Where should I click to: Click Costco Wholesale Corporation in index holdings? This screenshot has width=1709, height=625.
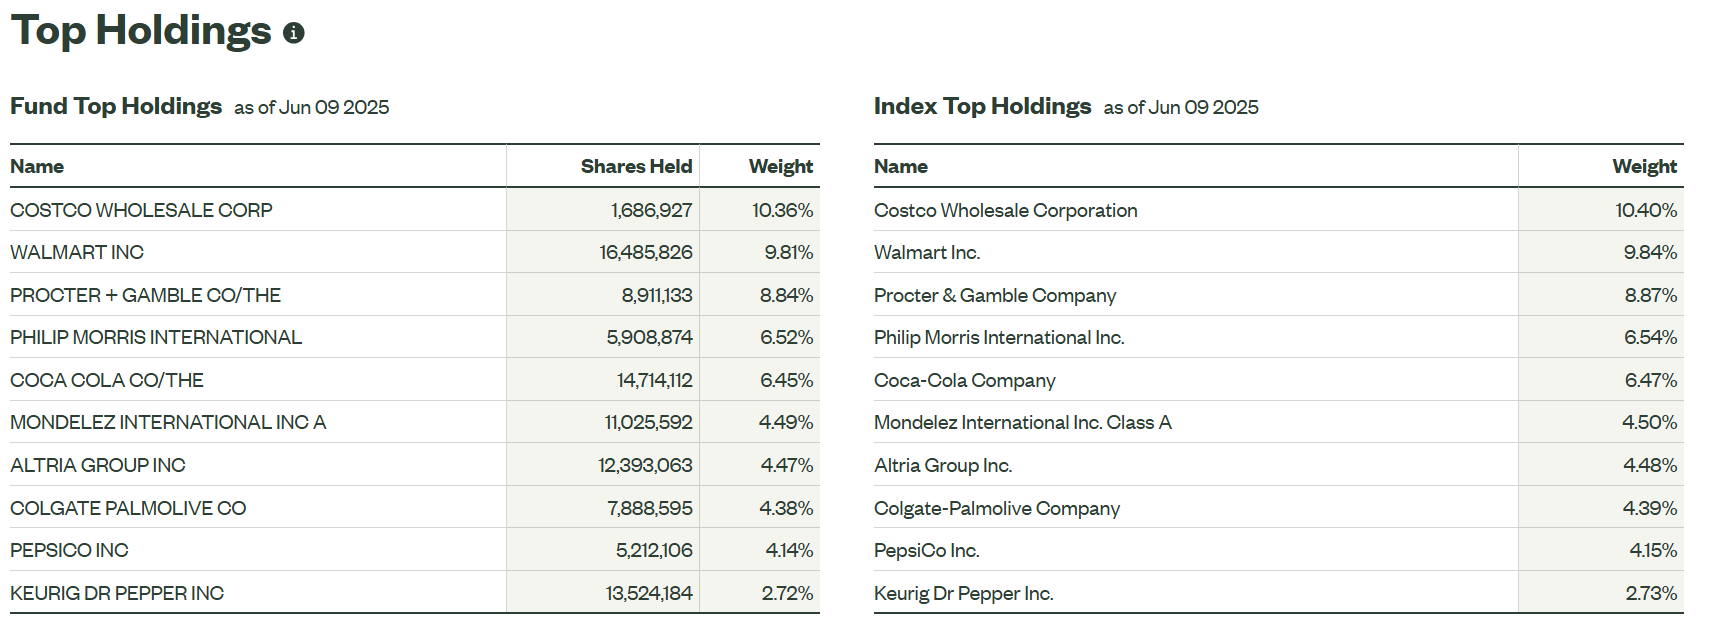pyautogui.click(x=1005, y=210)
